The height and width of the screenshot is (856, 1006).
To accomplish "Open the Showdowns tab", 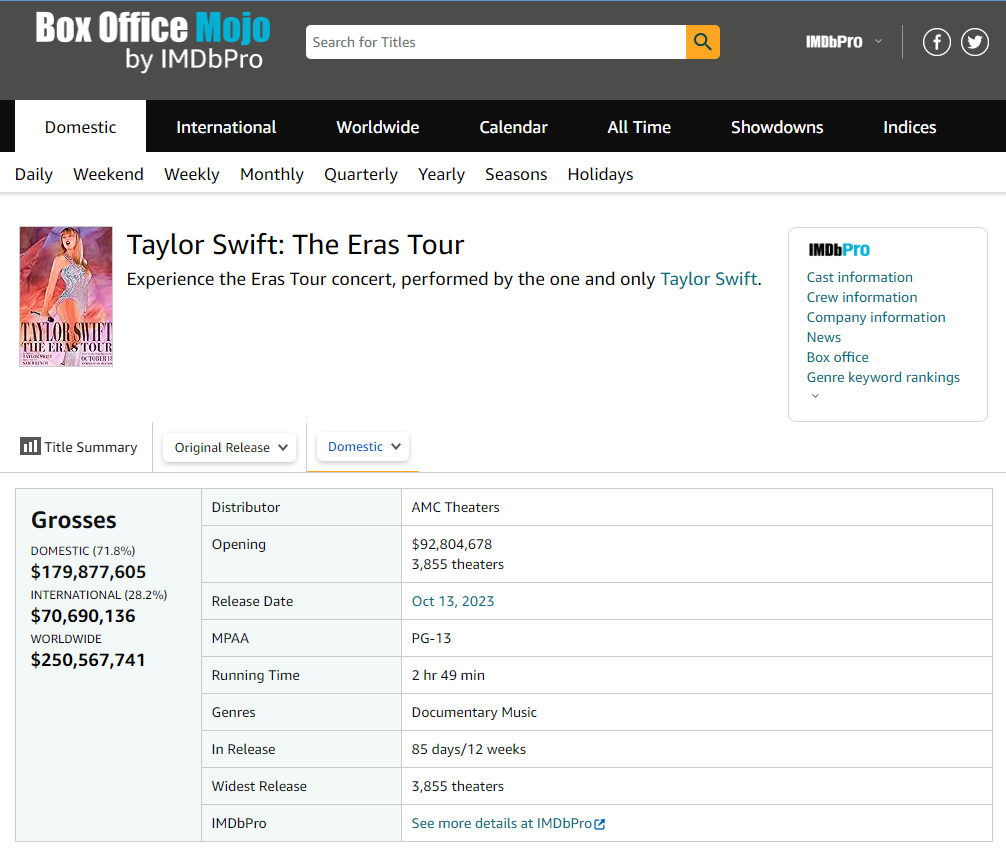I will click(777, 127).
